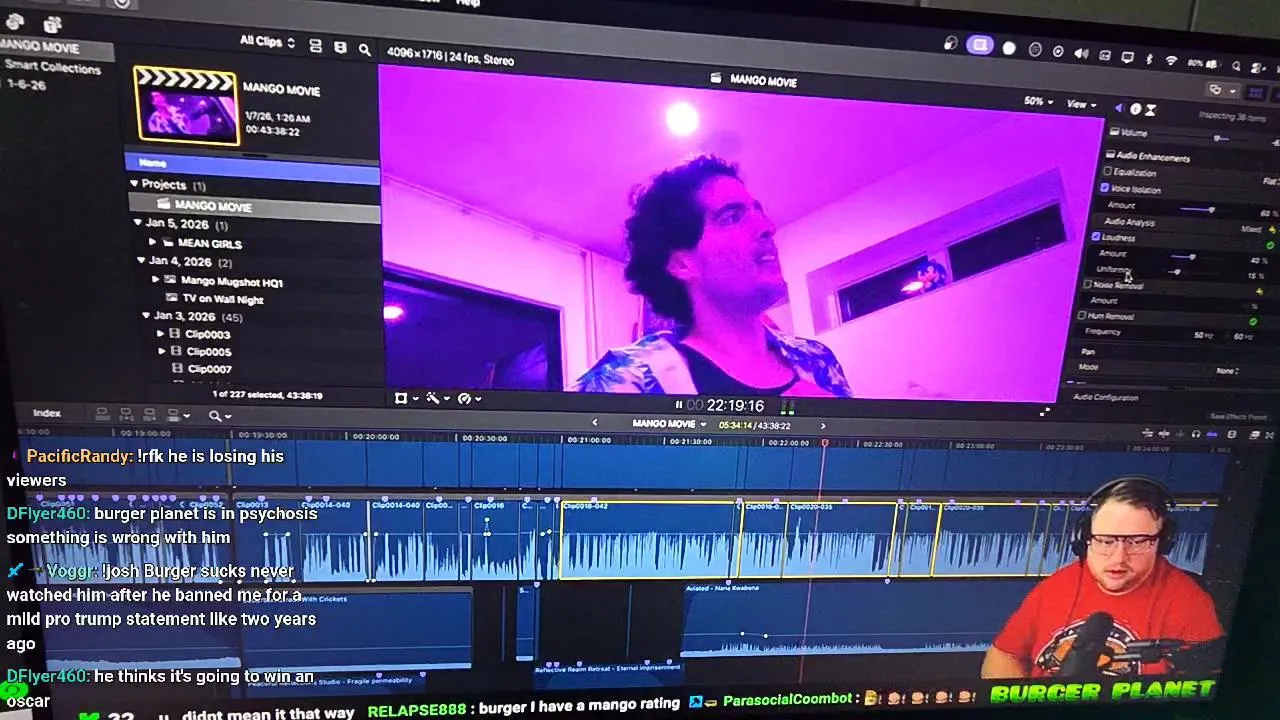The height and width of the screenshot is (720, 1280).
Task: Toggle clip appearance list view in browser
Action: pyautogui.click(x=316, y=46)
